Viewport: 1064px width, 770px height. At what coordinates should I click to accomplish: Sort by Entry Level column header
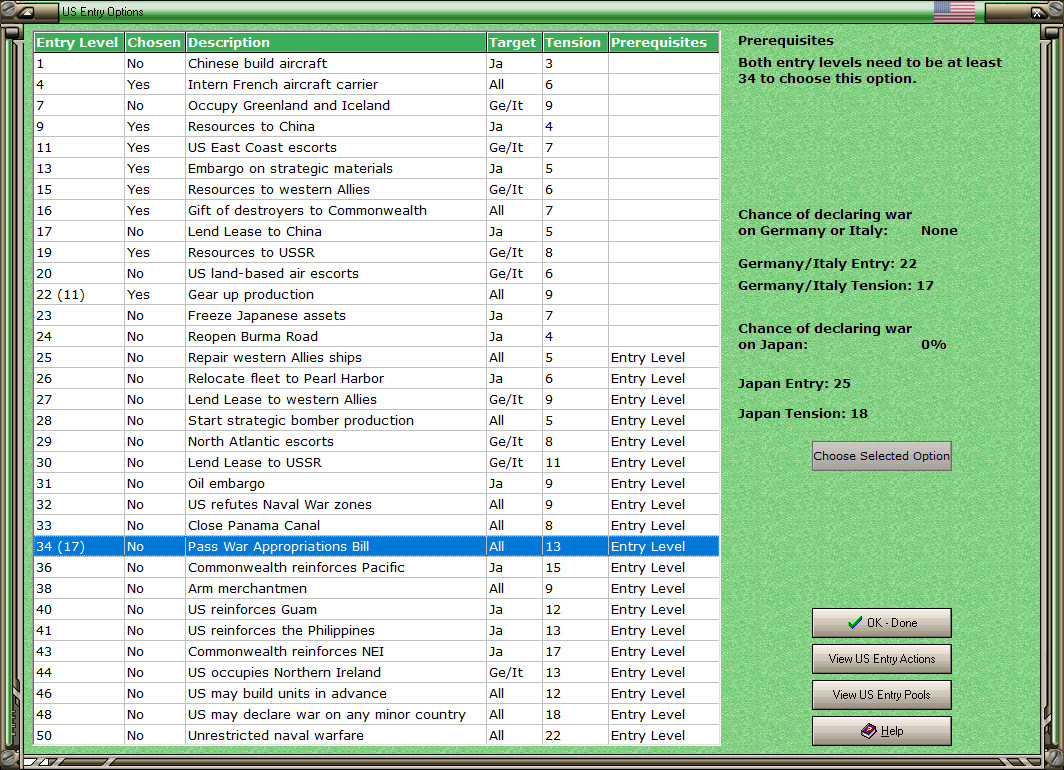(x=79, y=42)
